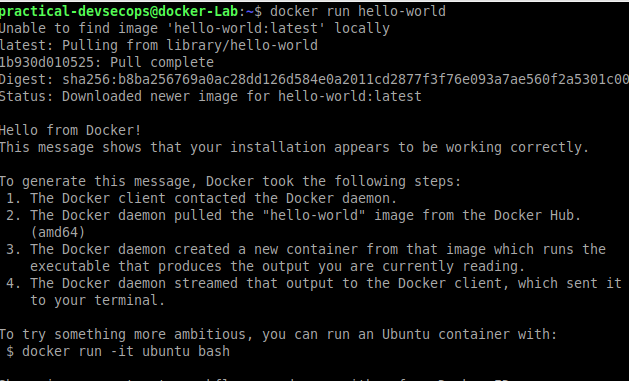The height and width of the screenshot is (381, 629).
Task: Click the 'to your terminal.' line
Action: [97, 300]
